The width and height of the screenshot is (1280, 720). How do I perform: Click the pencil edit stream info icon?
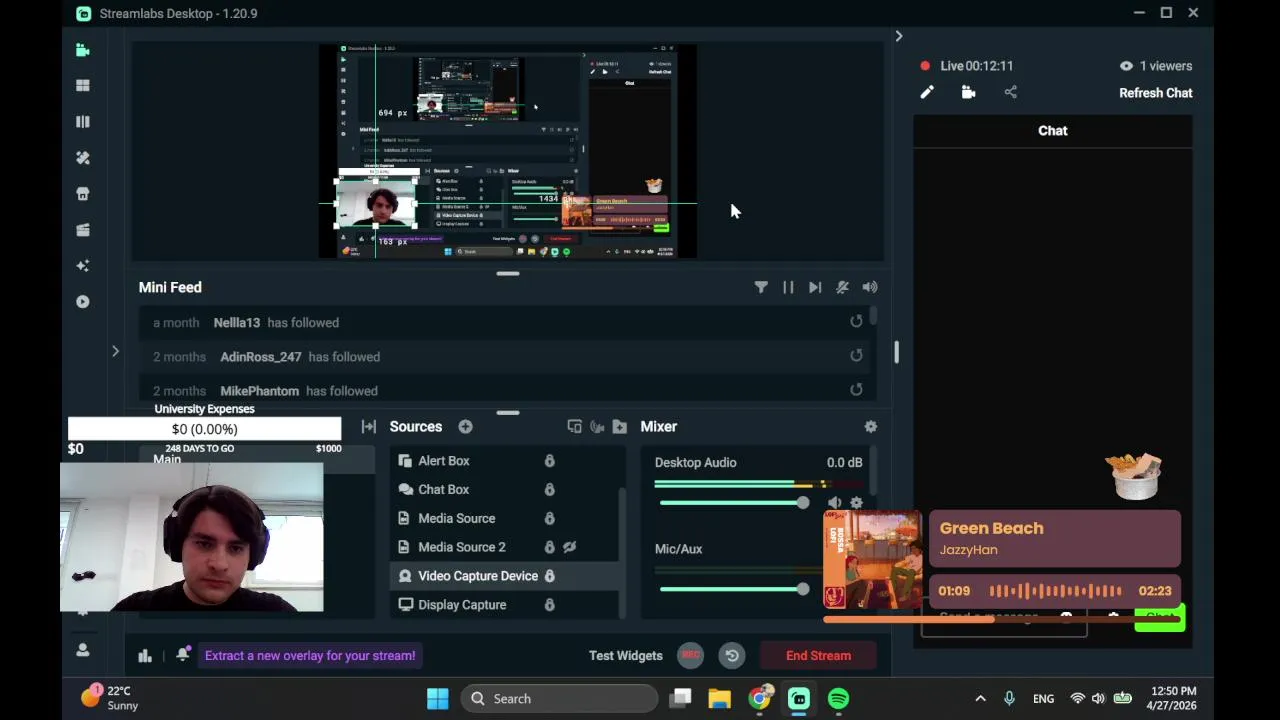(x=927, y=92)
